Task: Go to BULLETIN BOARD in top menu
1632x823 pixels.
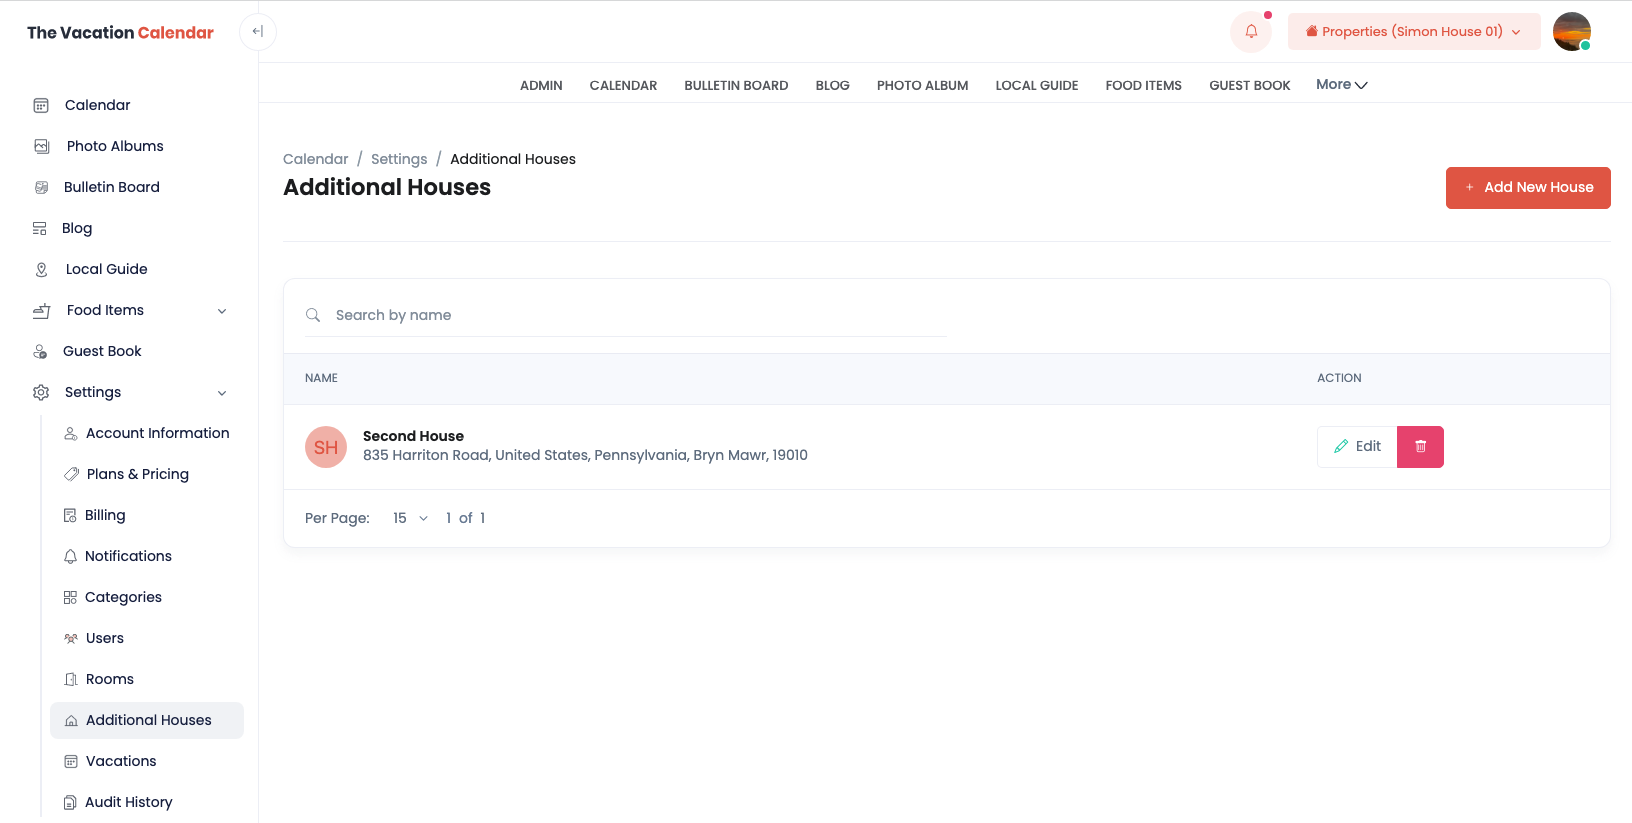Action: tap(736, 86)
